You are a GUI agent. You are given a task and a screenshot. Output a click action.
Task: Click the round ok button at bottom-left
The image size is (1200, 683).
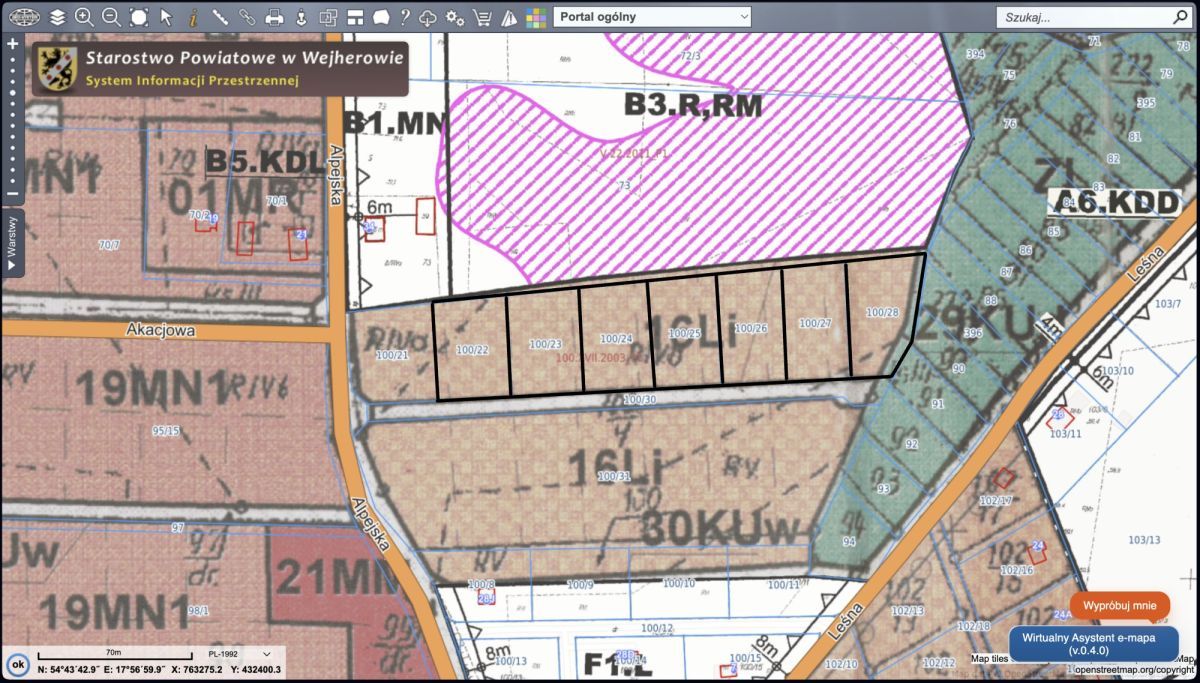(x=17, y=664)
